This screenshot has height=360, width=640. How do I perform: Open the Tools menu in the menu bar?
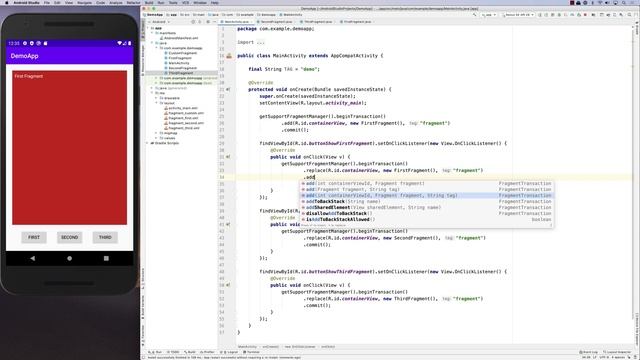tap(173, 2)
